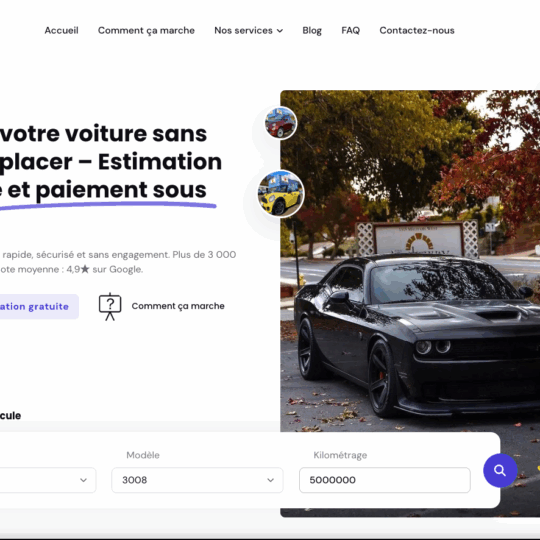Open the FAQ page link
Screen dimensions: 540x540
(351, 30)
